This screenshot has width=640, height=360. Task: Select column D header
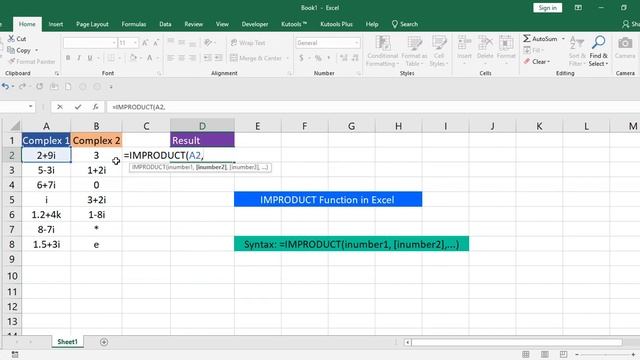point(202,126)
